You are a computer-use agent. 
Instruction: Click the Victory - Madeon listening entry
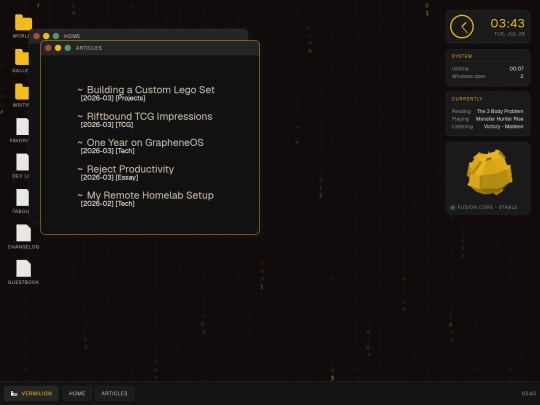pos(503,126)
